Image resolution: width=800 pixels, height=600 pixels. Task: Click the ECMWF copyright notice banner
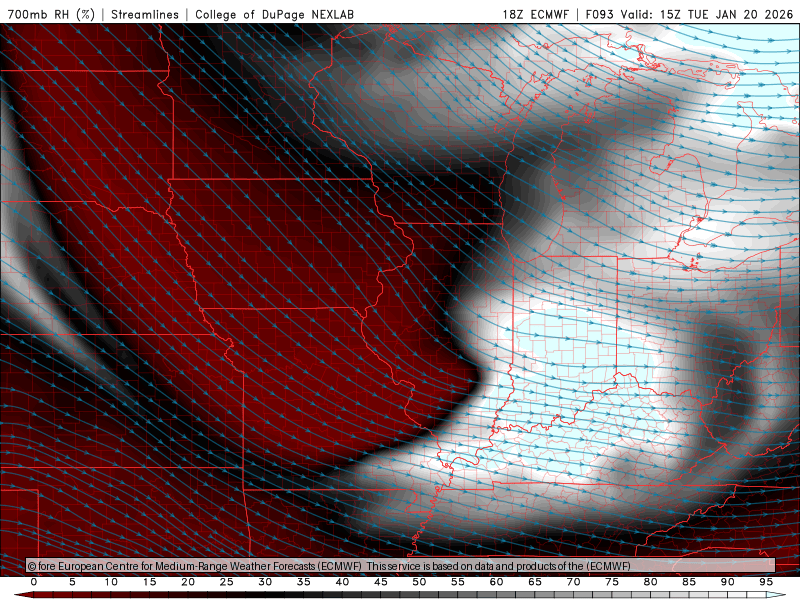pyautogui.click(x=401, y=566)
